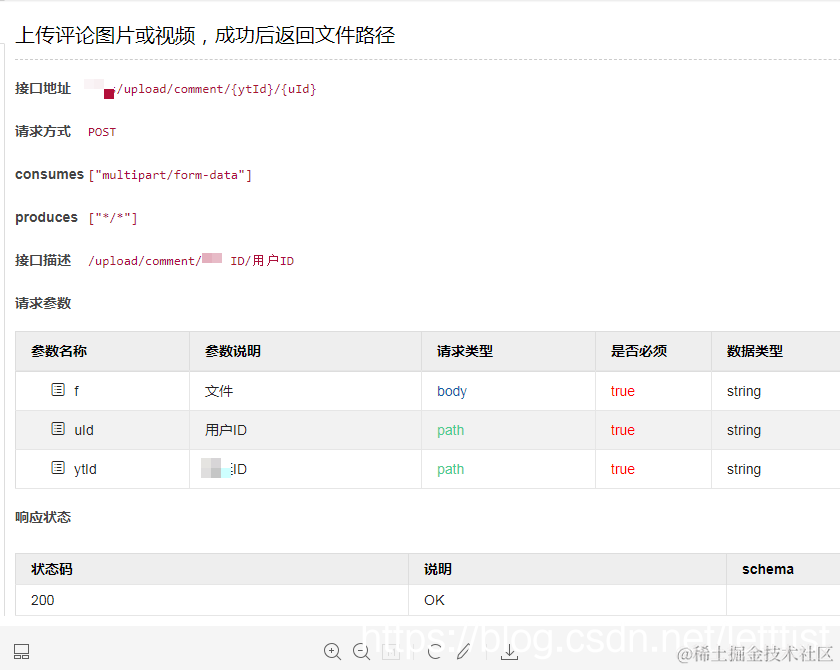Click the 响应状态 section heading
This screenshot has height=670, width=840.
tap(43, 517)
